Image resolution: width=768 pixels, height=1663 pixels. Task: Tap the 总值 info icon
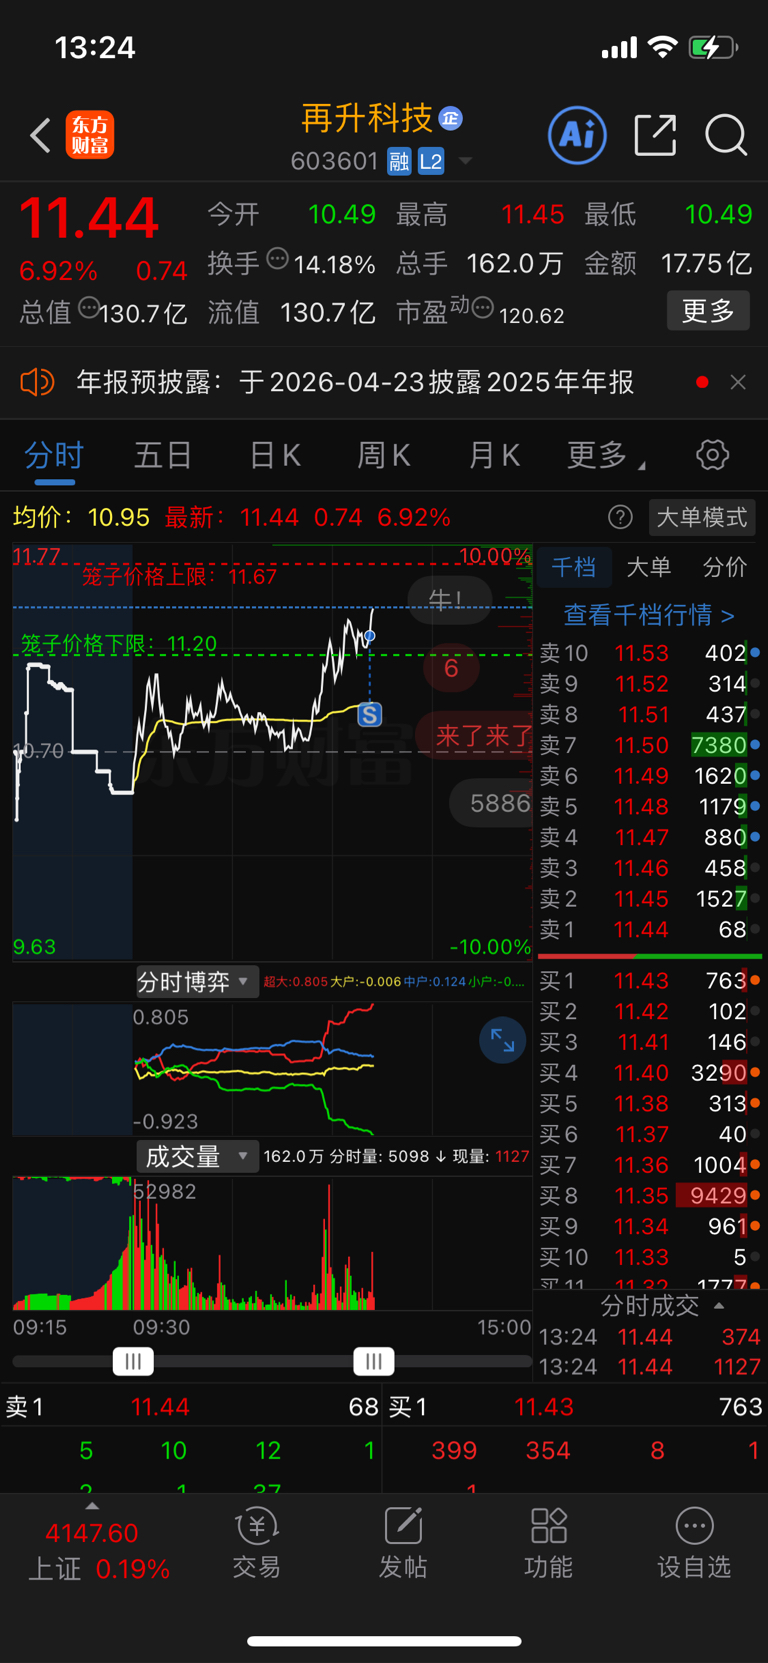click(x=88, y=308)
